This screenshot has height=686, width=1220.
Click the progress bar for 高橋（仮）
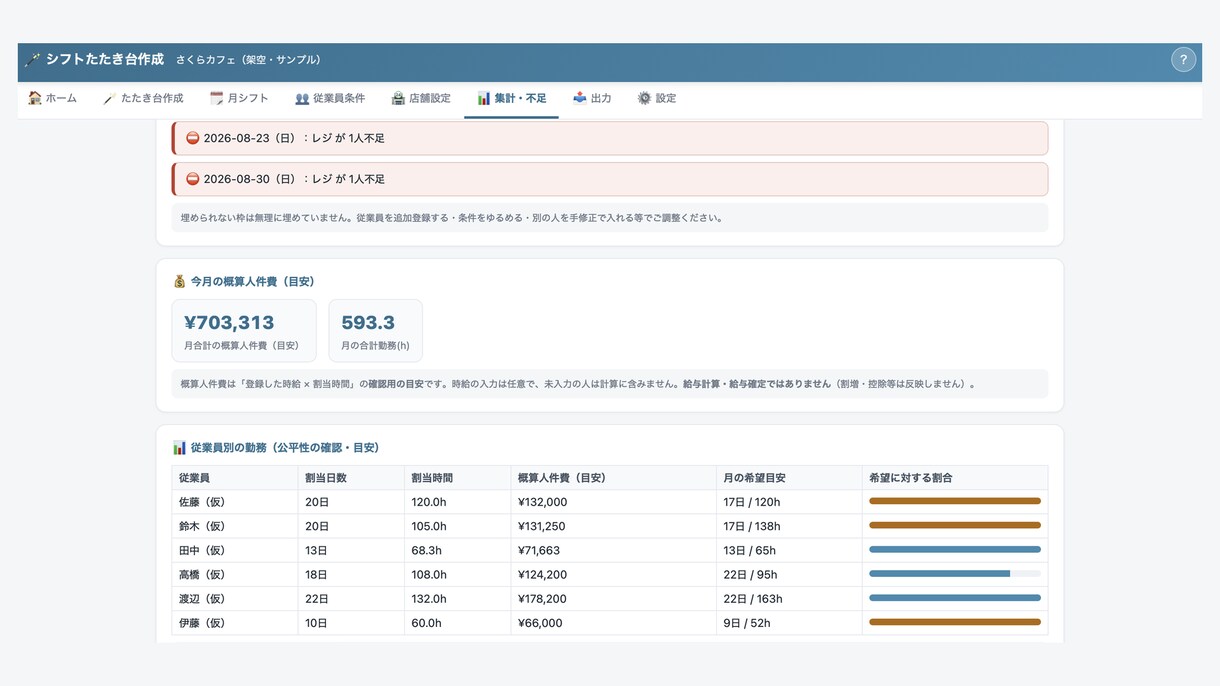pyautogui.click(x=955, y=574)
